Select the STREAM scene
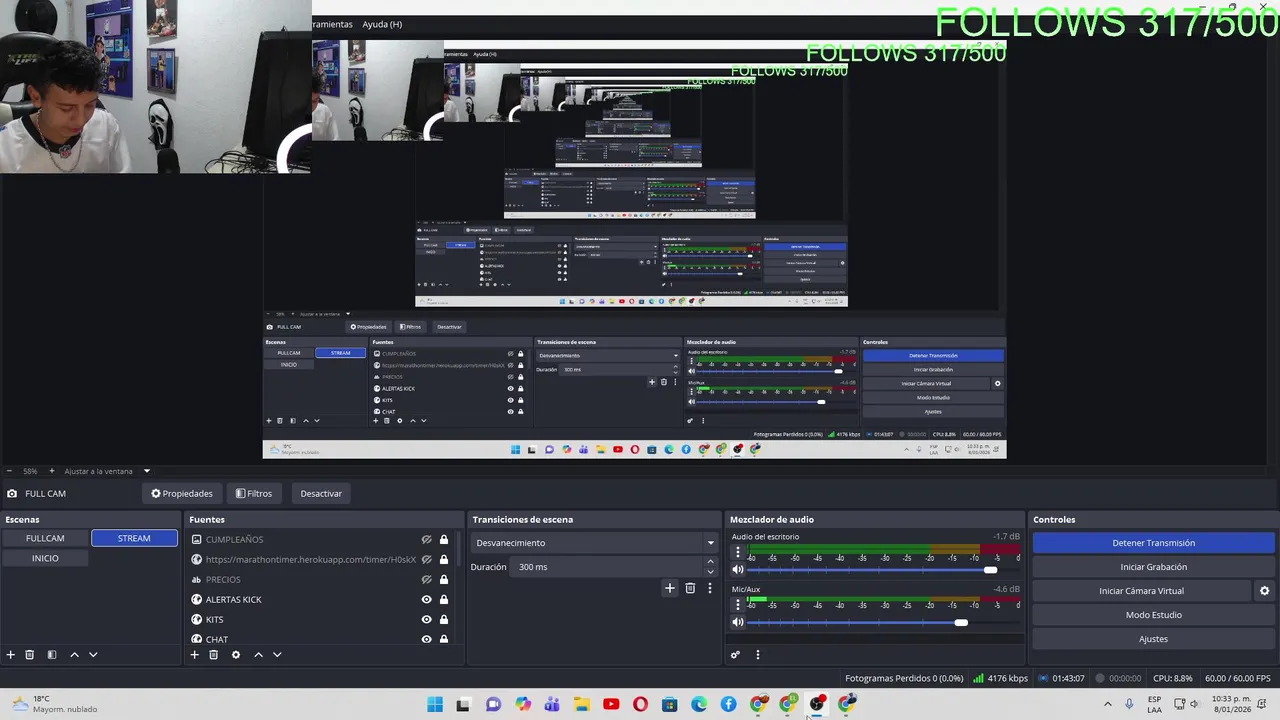The image size is (1280, 720). click(134, 538)
